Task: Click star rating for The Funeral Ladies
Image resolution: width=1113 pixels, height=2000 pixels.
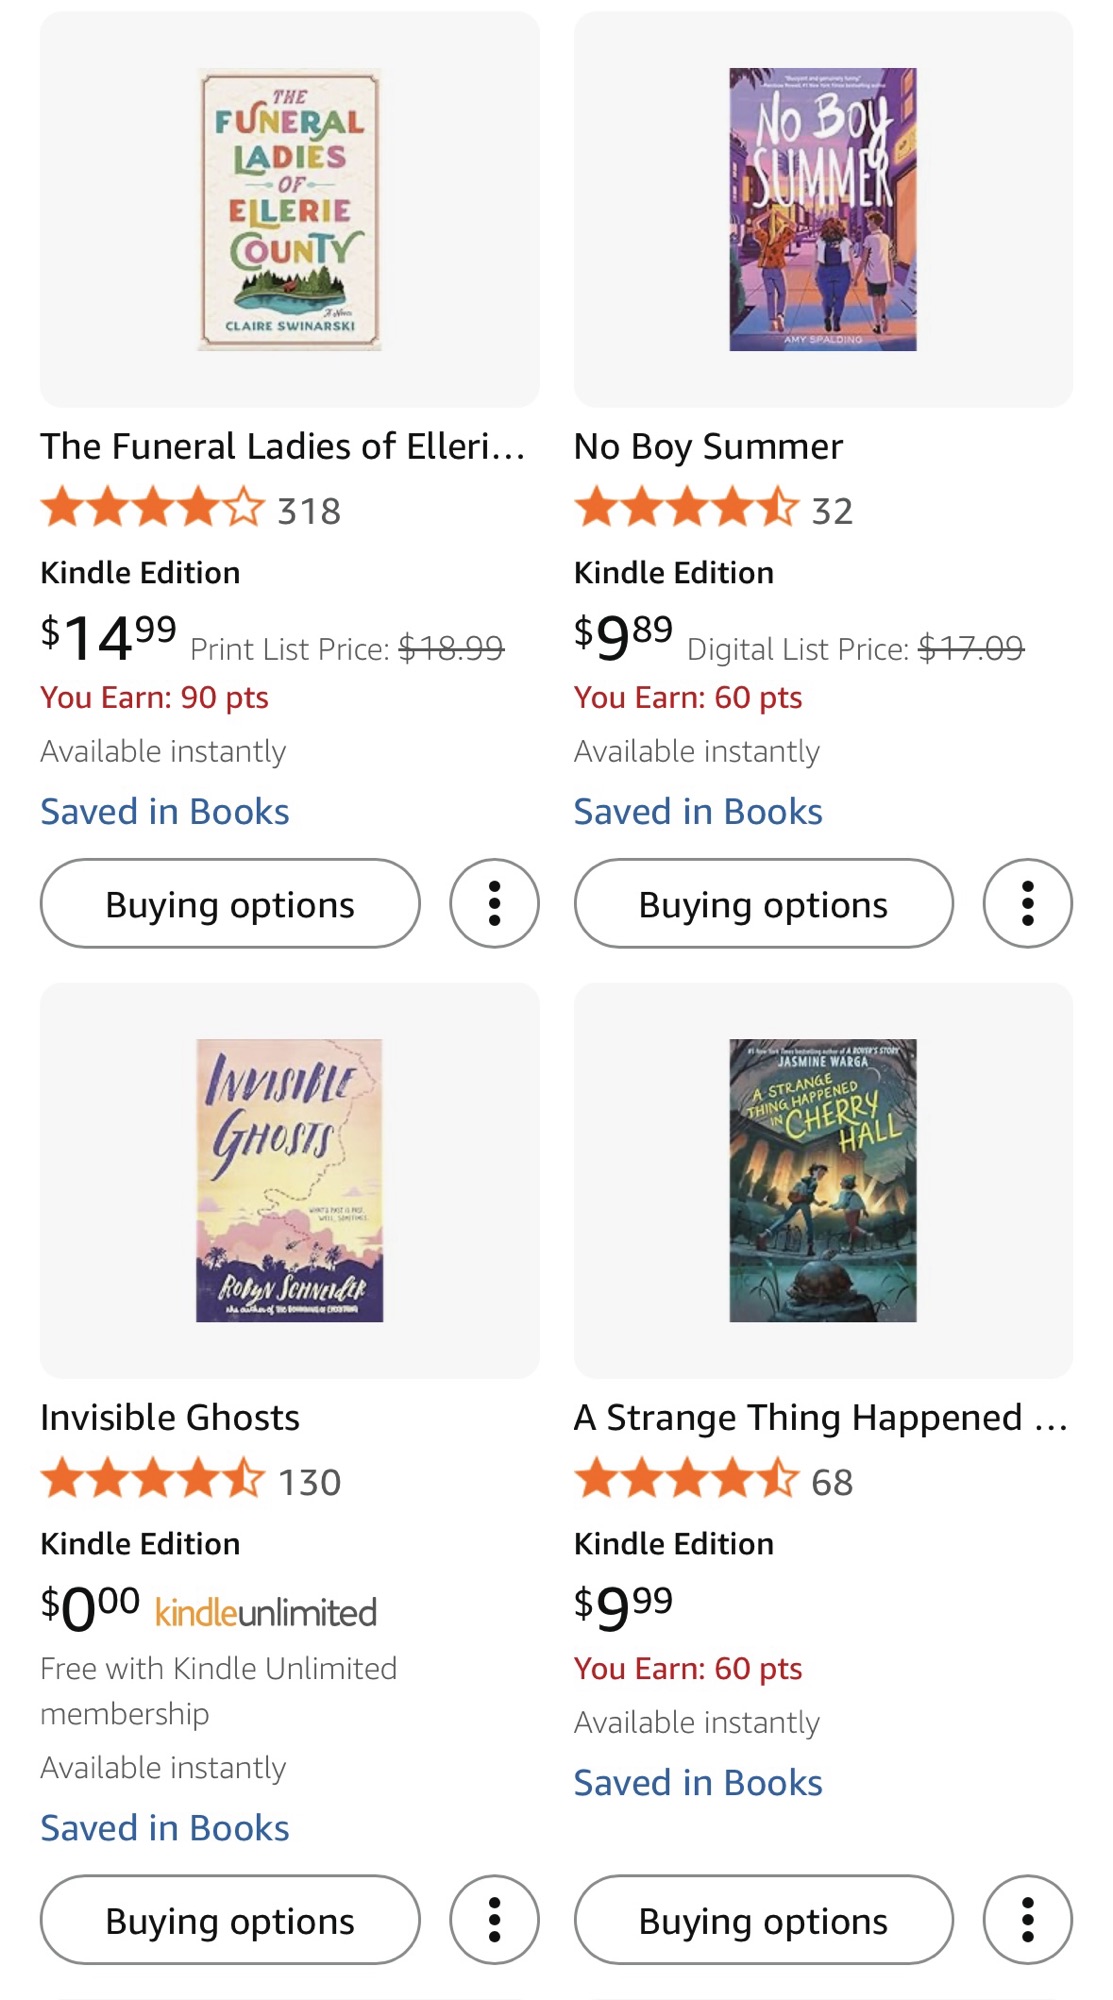Action: 153,508
